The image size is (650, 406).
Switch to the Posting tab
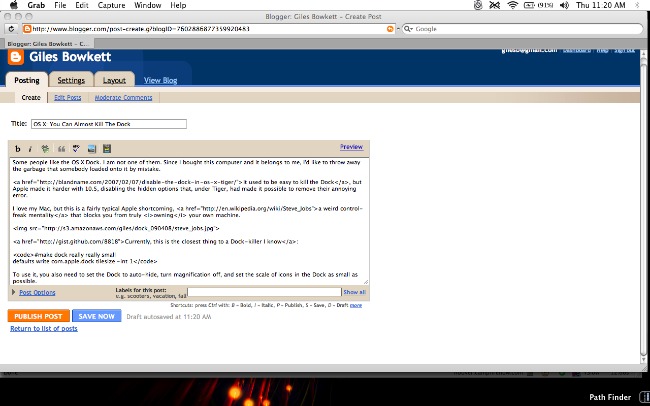(x=27, y=80)
